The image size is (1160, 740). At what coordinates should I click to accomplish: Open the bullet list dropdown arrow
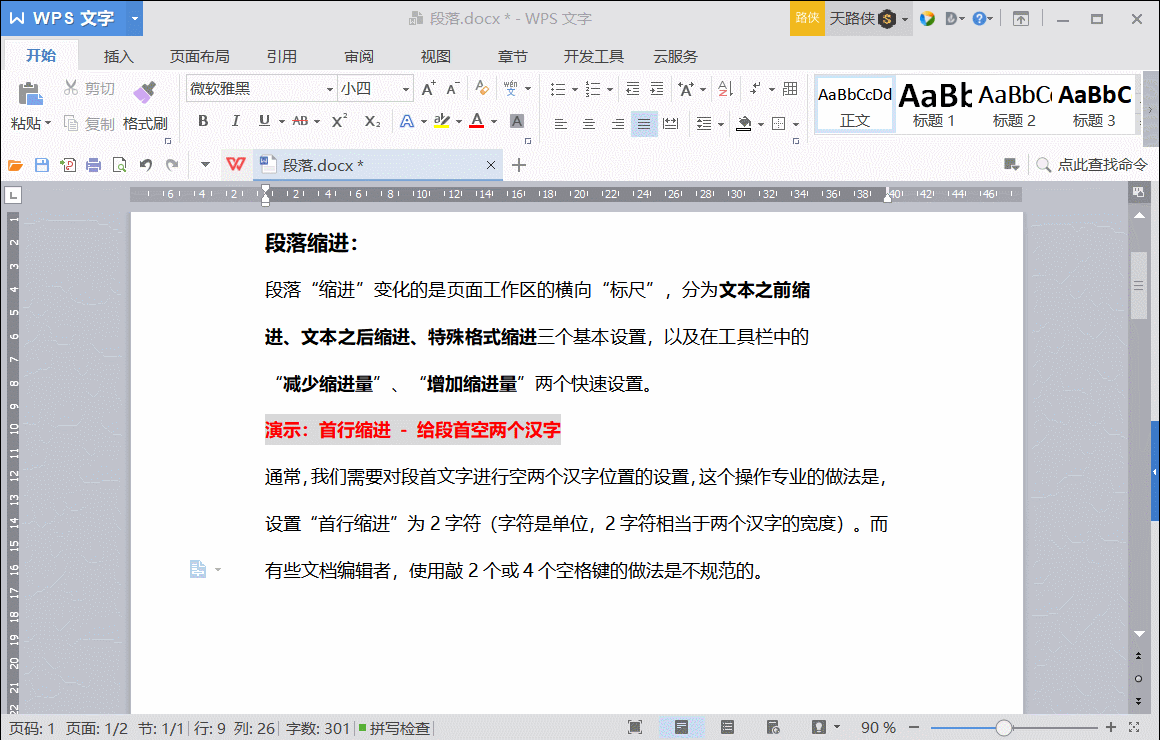point(575,90)
